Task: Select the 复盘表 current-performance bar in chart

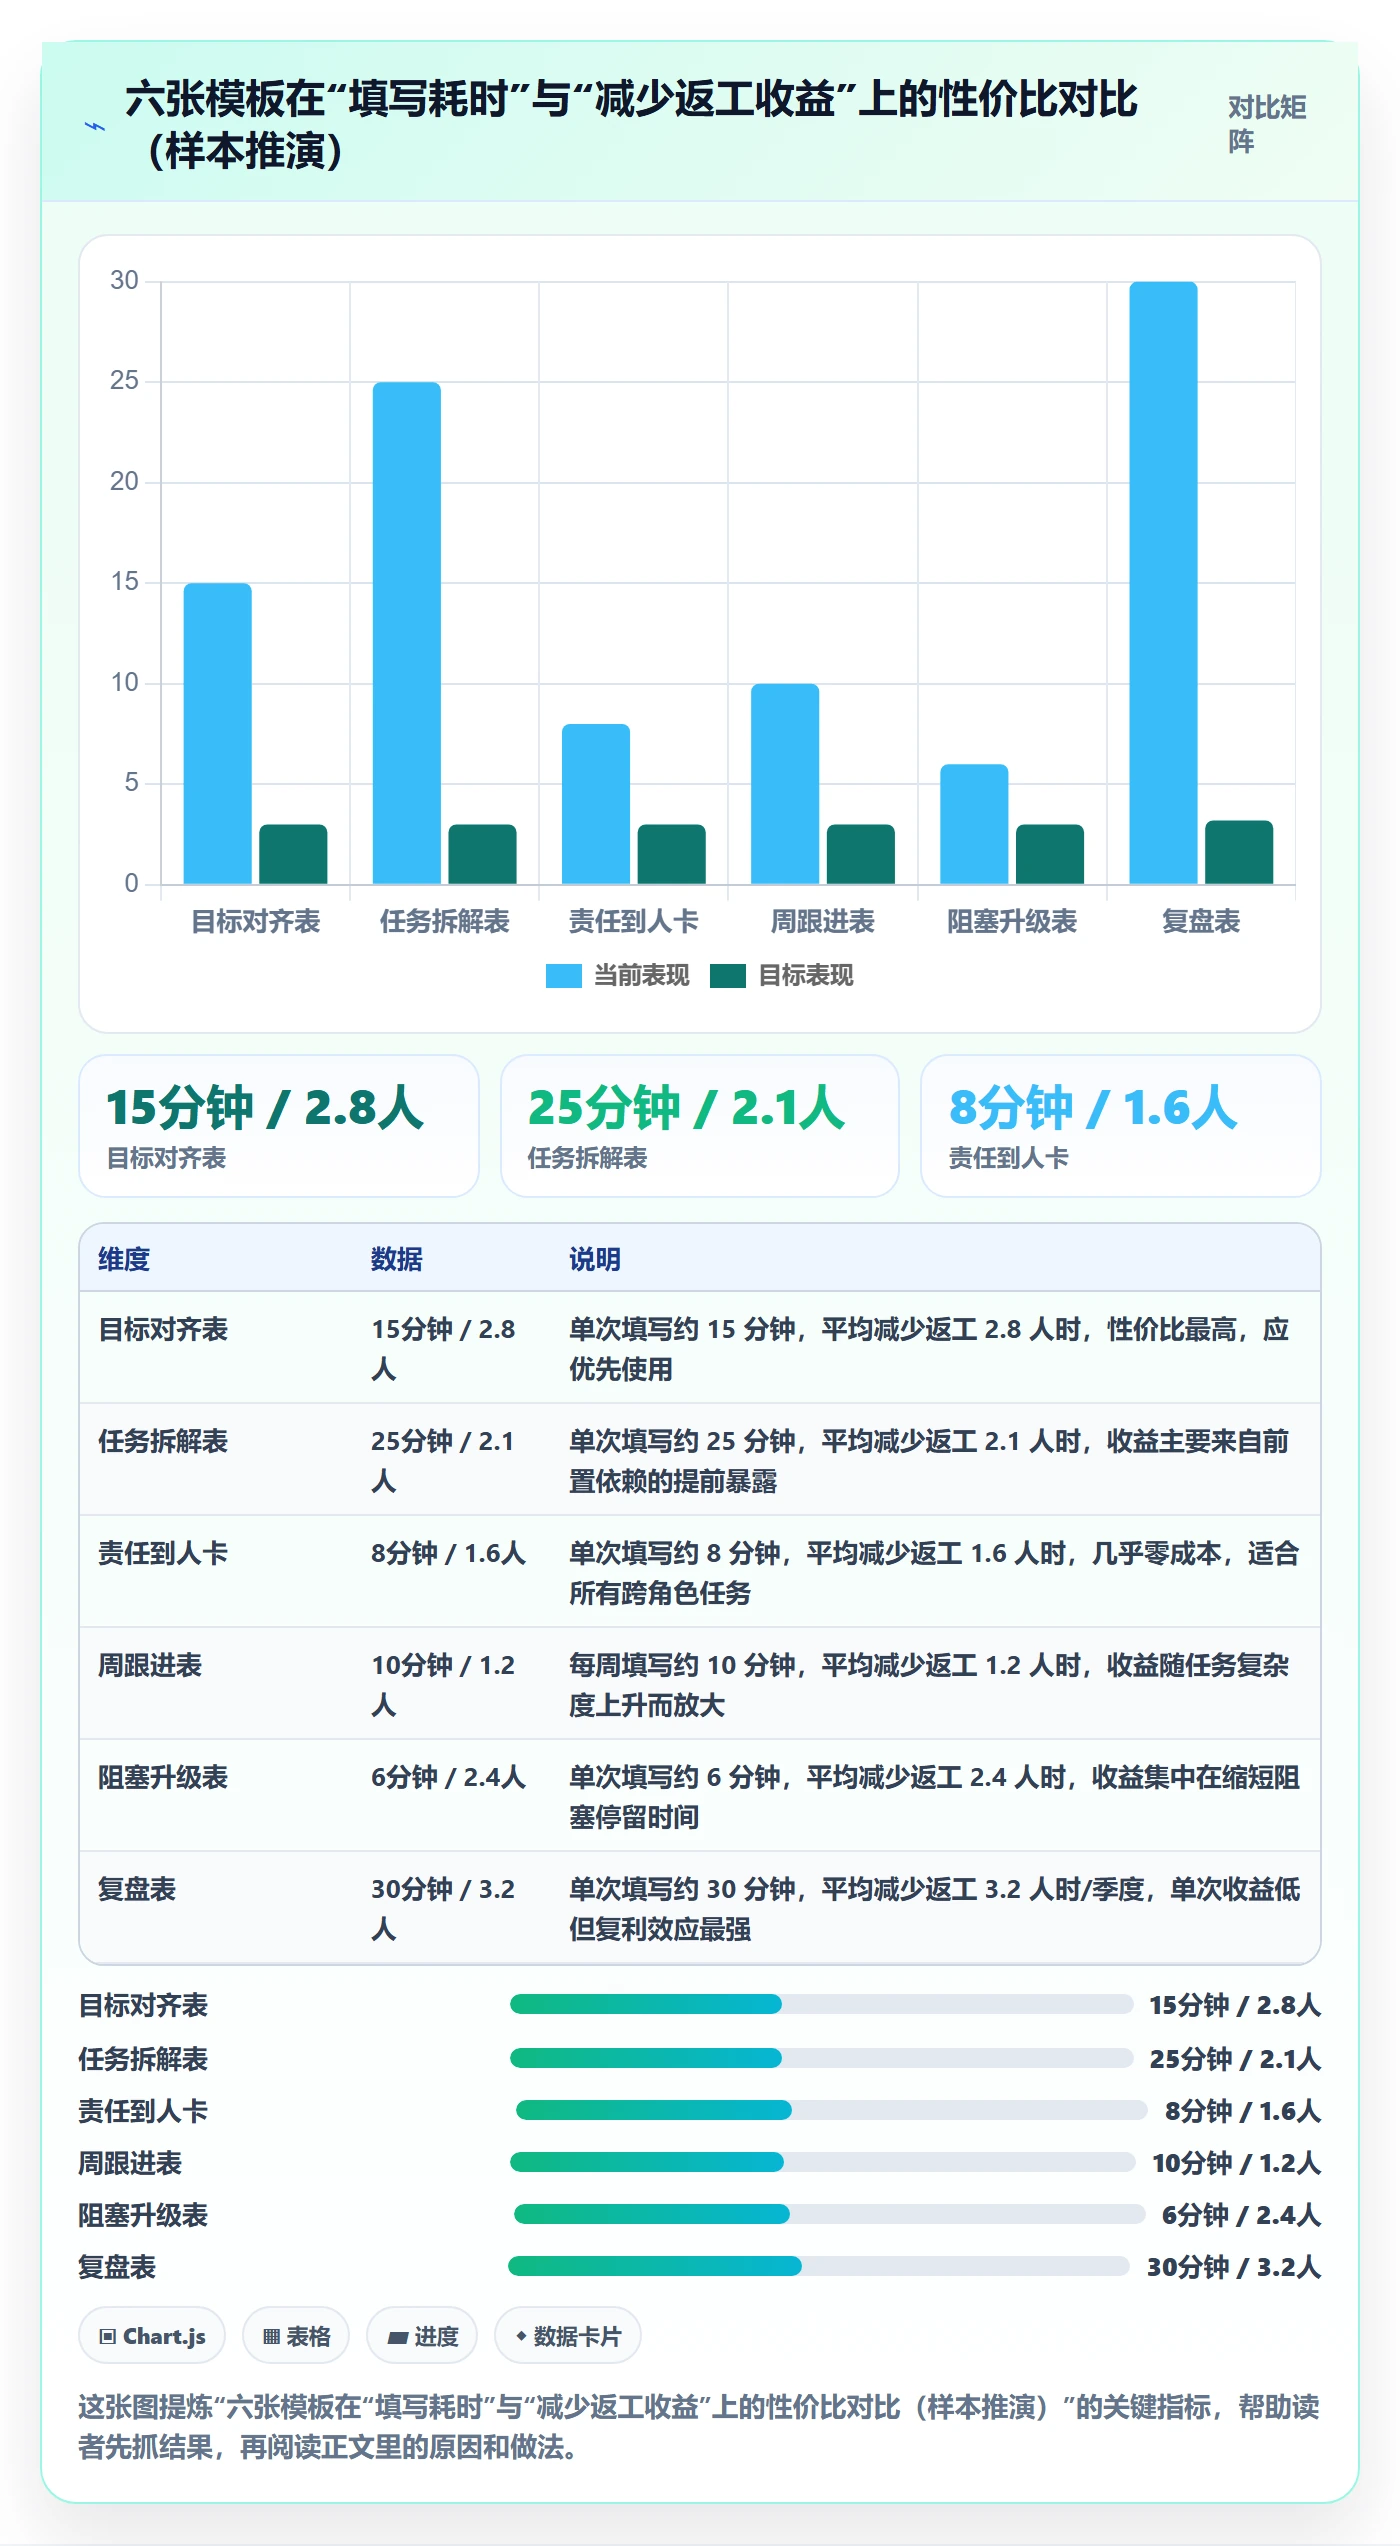Action: click(x=1163, y=583)
